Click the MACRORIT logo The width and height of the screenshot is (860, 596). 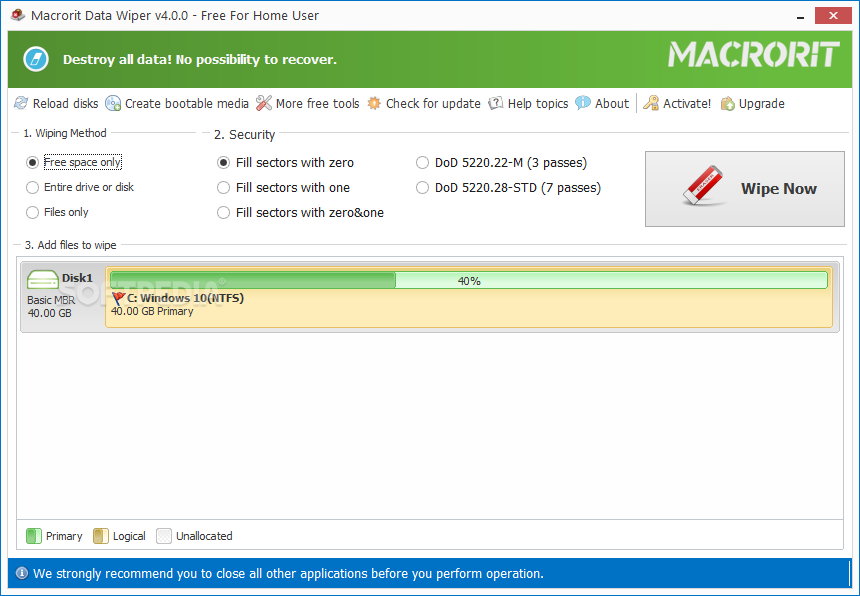[x=753, y=55]
